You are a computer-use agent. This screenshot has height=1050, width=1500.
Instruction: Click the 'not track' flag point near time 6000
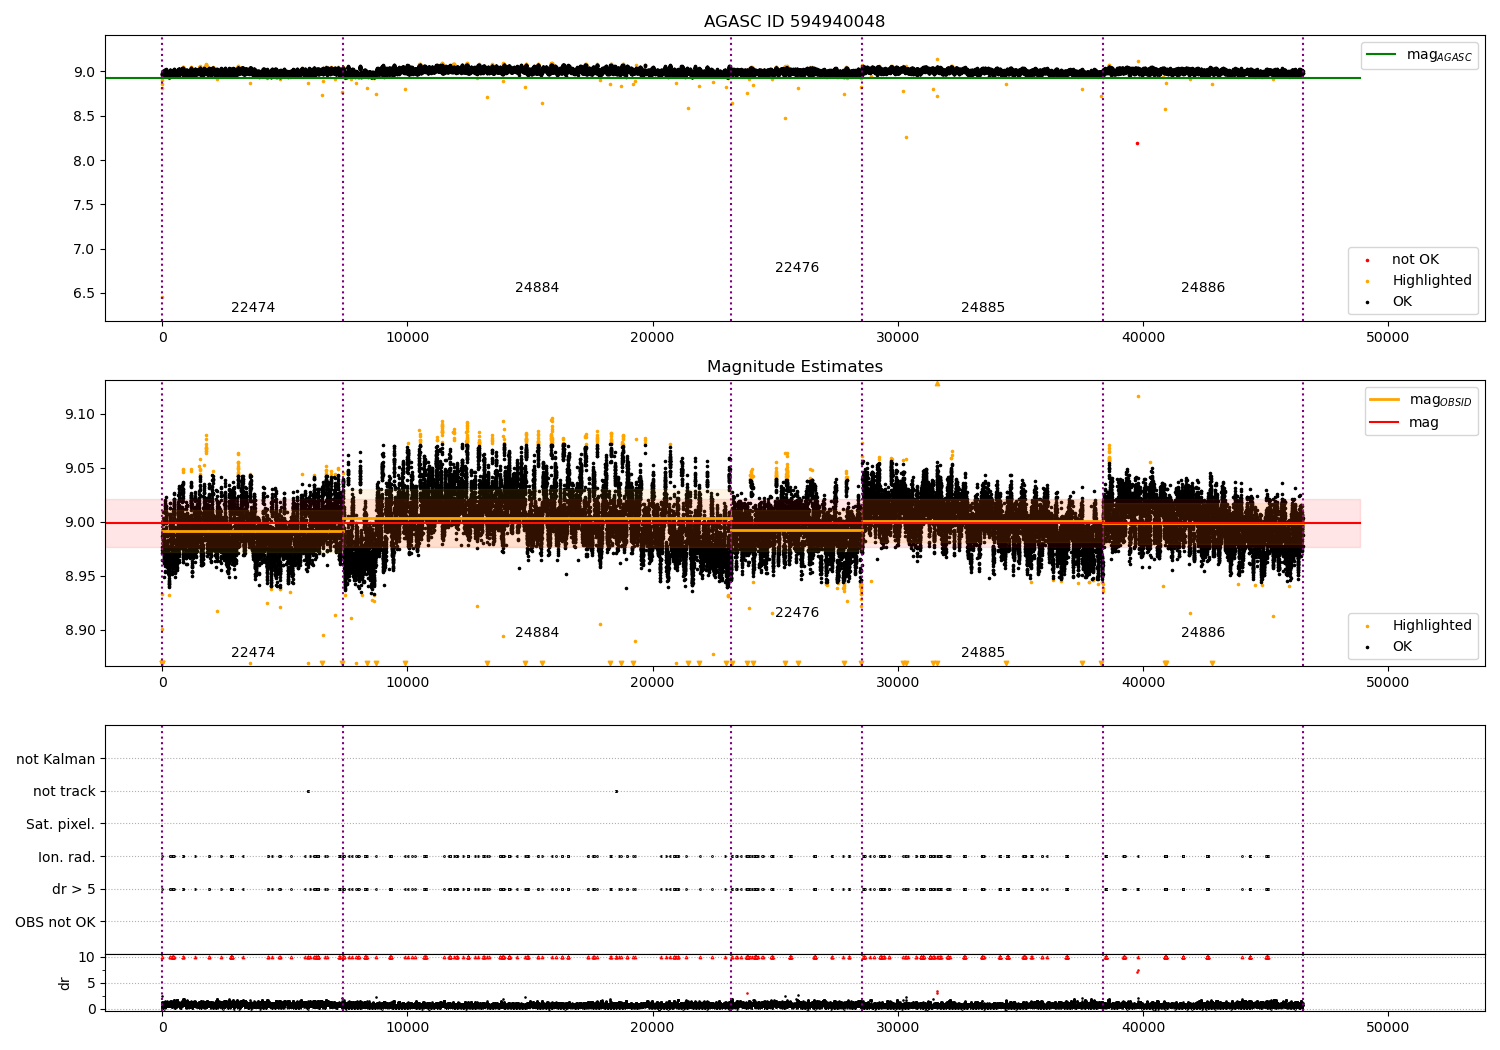click(308, 791)
